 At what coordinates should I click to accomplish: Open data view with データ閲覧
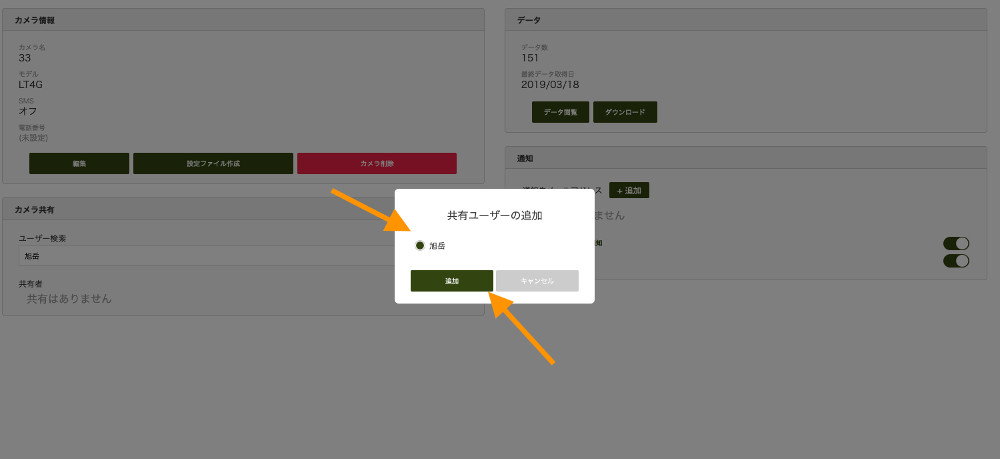tap(560, 112)
